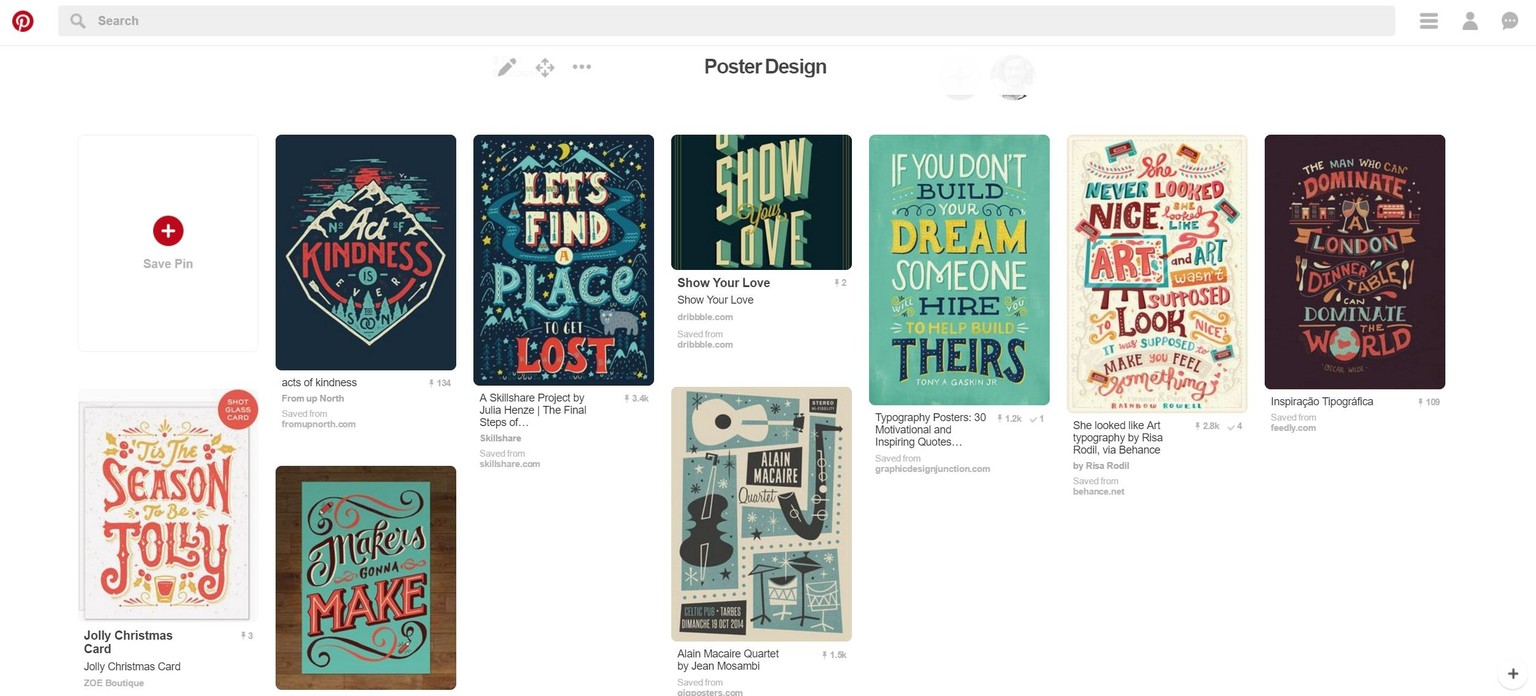Open the board more options dots
The height and width of the screenshot is (696, 1536).
coord(582,67)
